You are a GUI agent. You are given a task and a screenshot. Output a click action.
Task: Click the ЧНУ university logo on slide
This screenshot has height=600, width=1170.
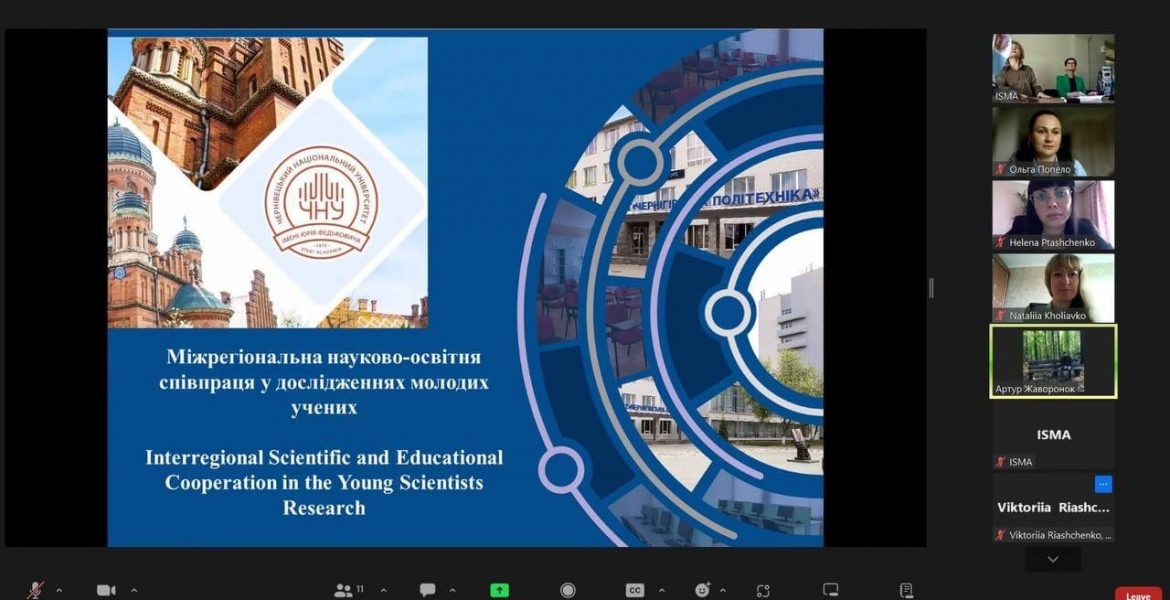[321, 202]
